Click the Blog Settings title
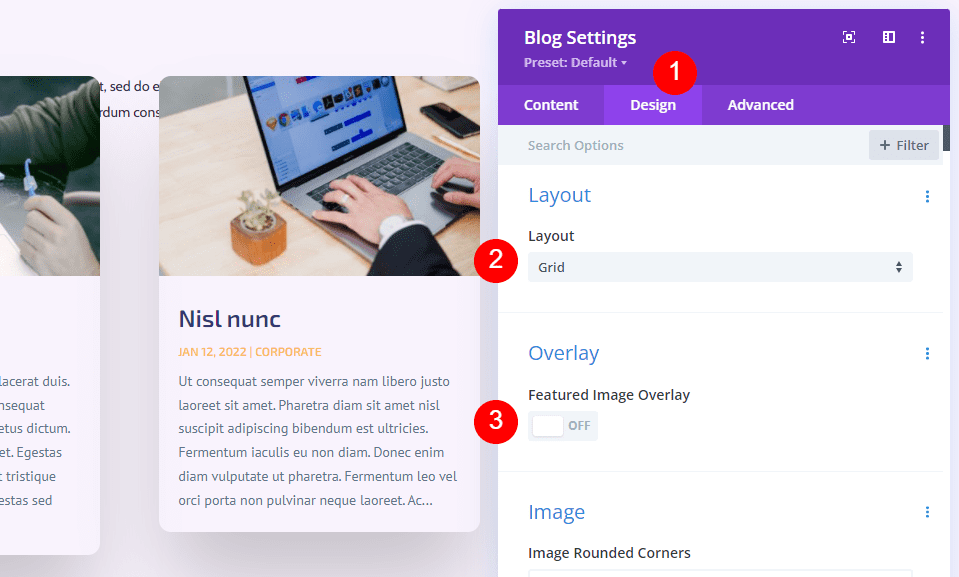Screen dimensions: 959x577 [x=580, y=37]
